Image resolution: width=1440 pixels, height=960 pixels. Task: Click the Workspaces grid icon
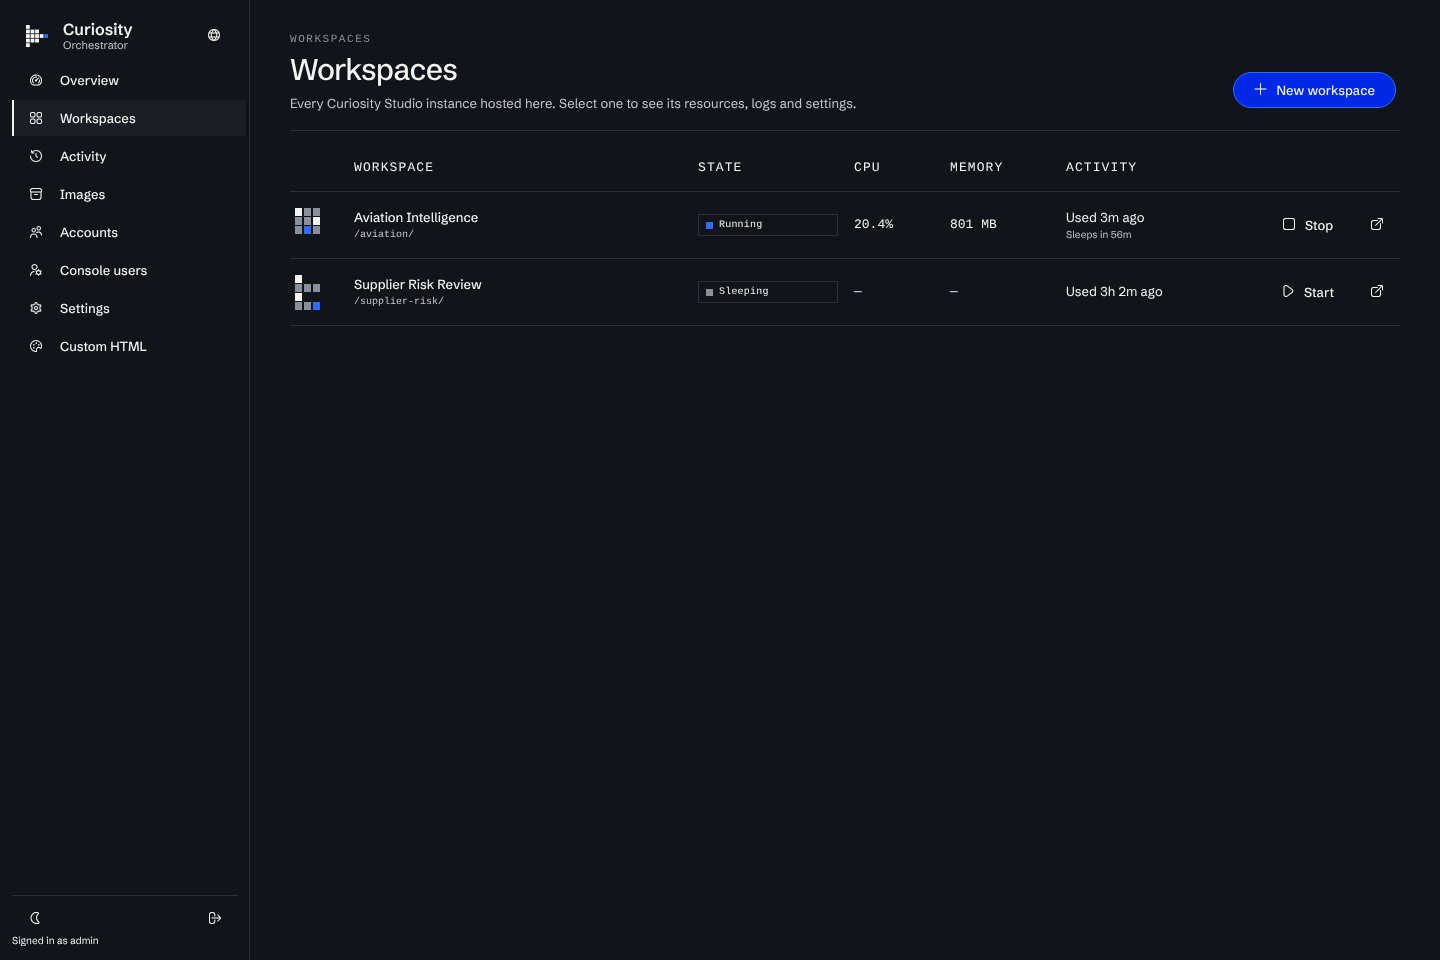pyautogui.click(x=36, y=118)
